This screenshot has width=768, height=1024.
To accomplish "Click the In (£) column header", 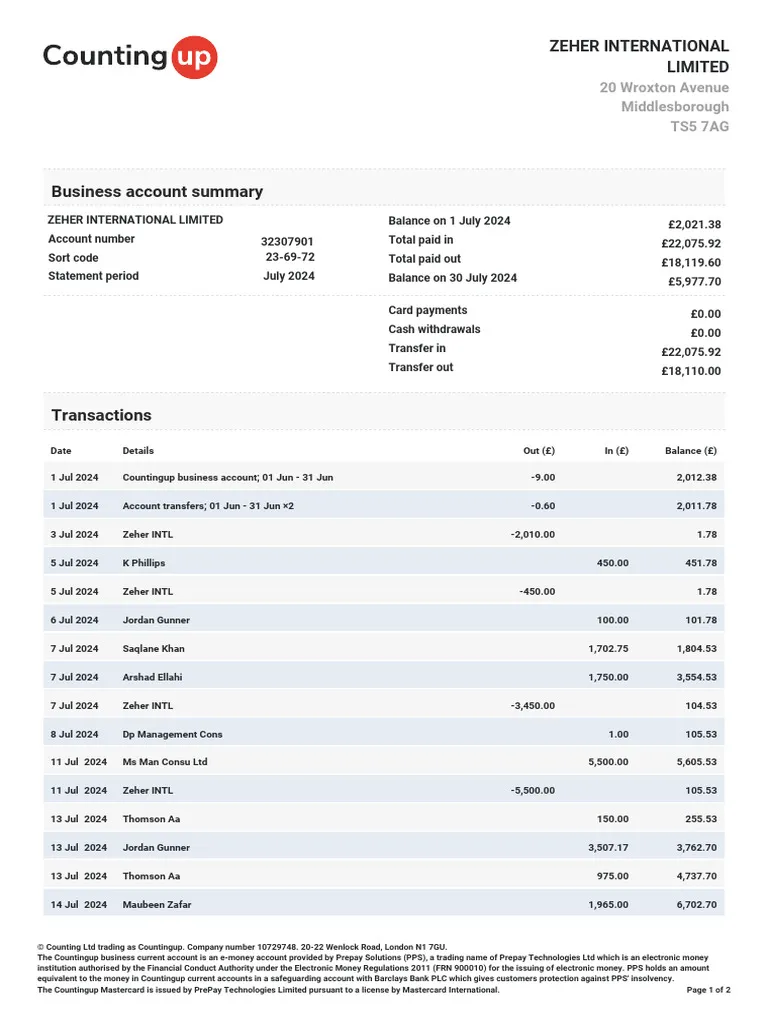I will [616, 451].
